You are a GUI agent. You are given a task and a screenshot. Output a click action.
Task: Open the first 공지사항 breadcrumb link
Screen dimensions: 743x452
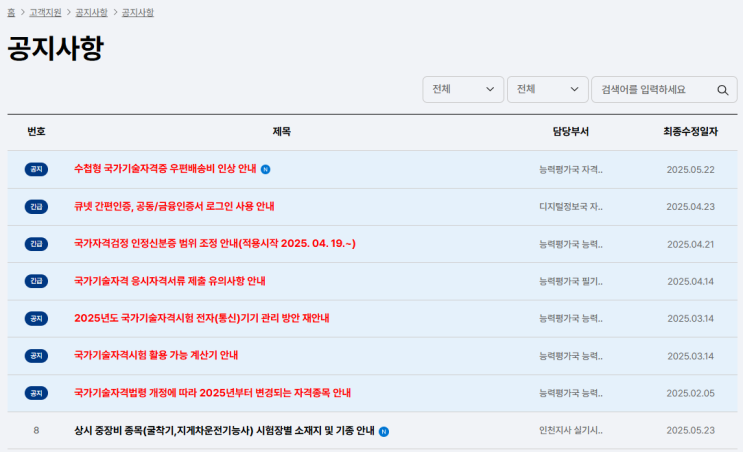click(x=91, y=12)
